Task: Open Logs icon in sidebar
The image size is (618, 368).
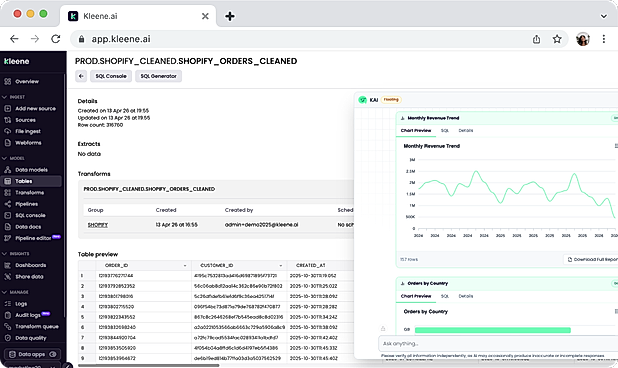Action: point(7,304)
